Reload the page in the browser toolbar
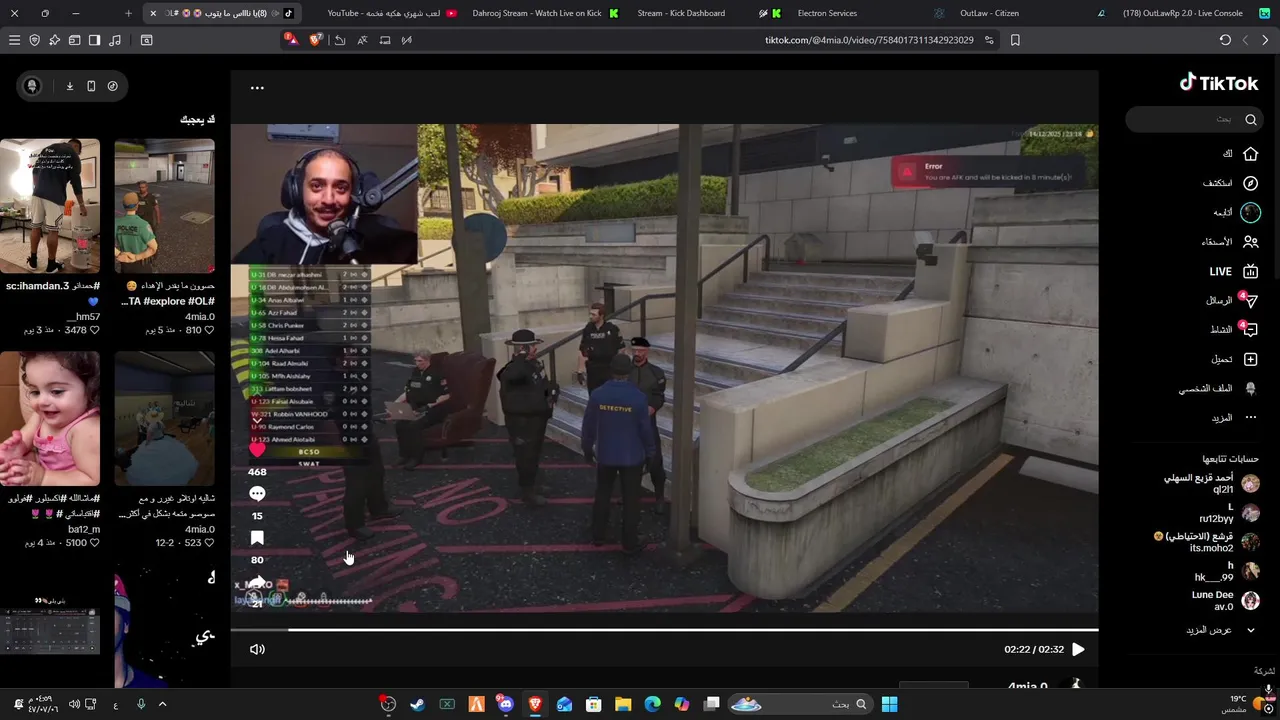Screen dimensions: 1280x720 [1225, 40]
